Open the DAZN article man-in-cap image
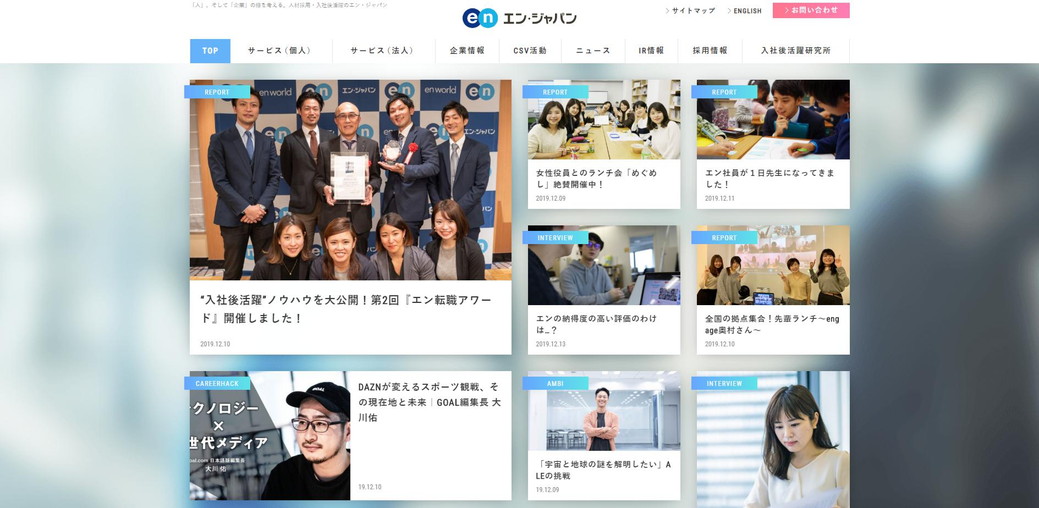The width and height of the screenshot is (1039, 508). click(x=270, y=436)
